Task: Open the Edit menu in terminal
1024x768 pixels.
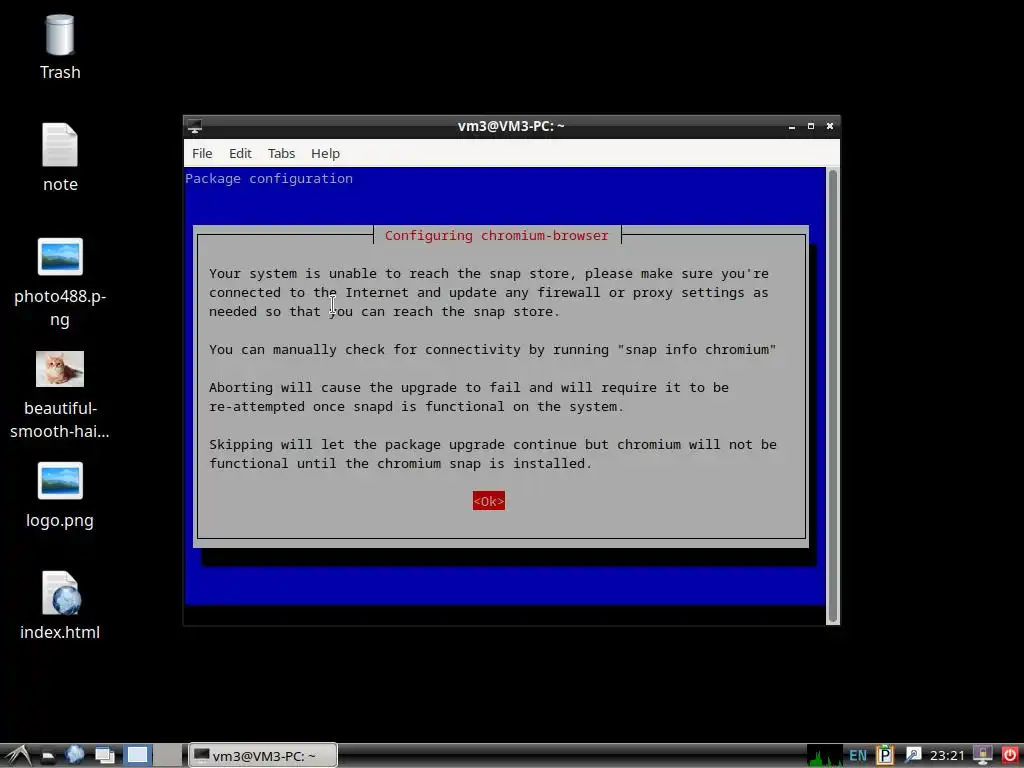Action: click(240, 153)
